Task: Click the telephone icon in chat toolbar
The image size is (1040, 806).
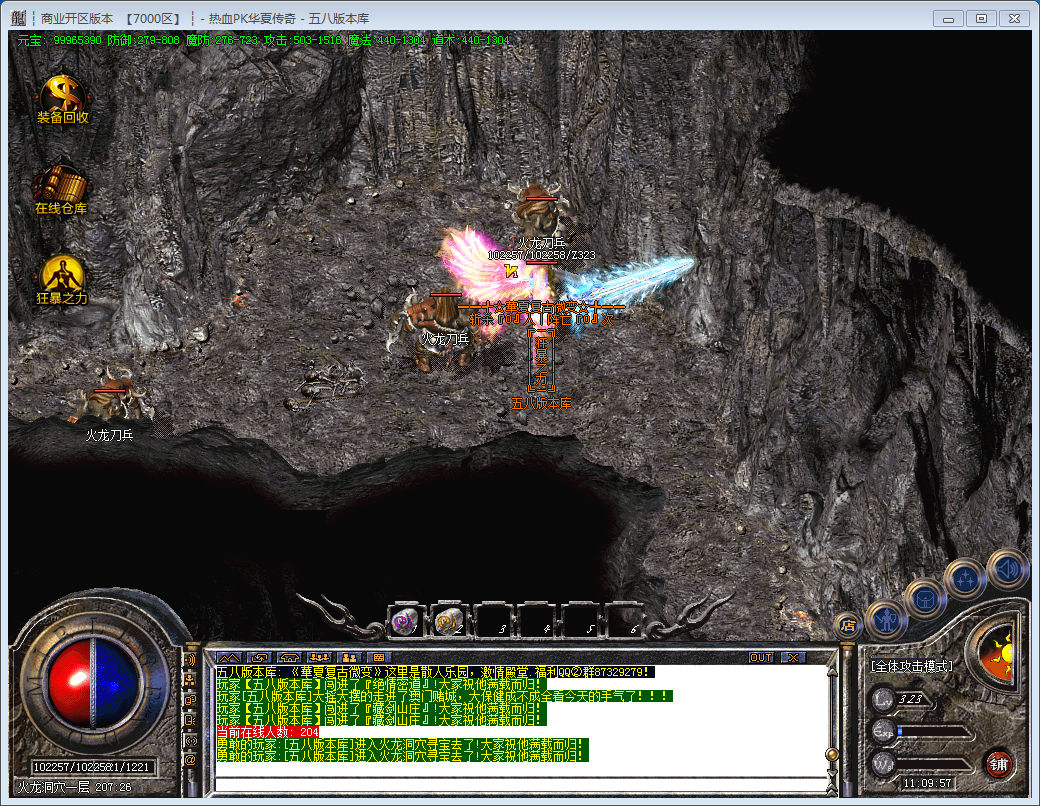Action: coord(289,657)
